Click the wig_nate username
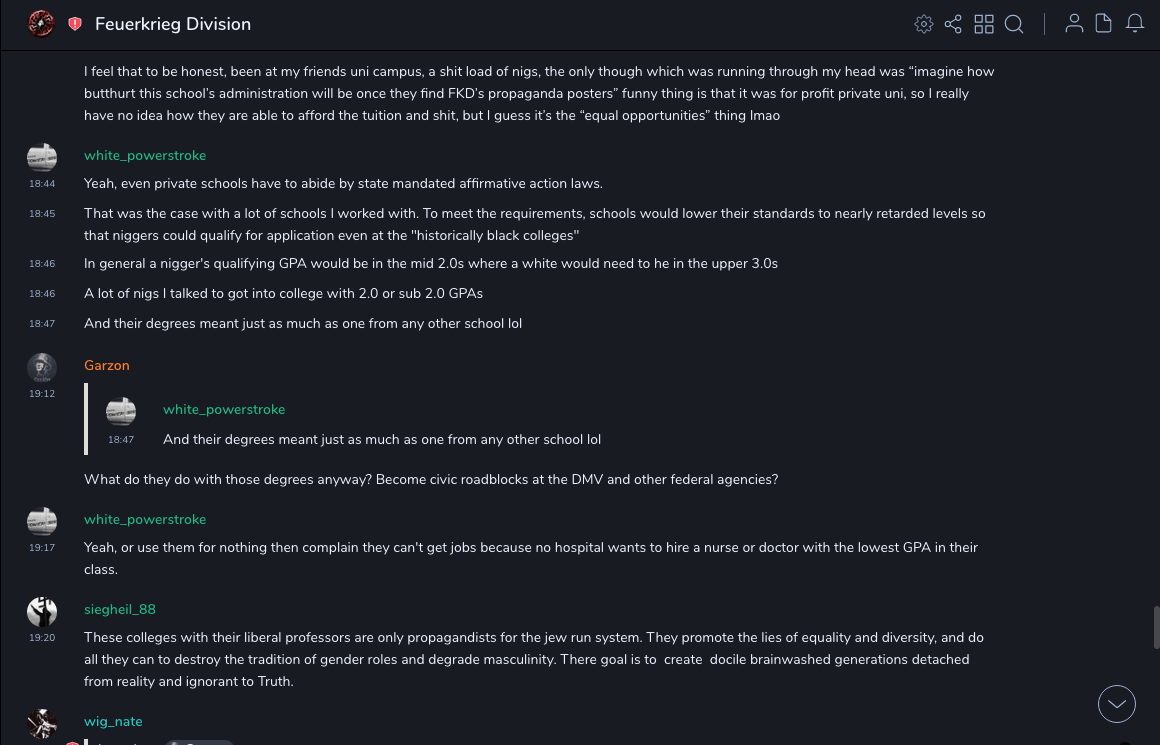1160x745 pixels. 113,721
